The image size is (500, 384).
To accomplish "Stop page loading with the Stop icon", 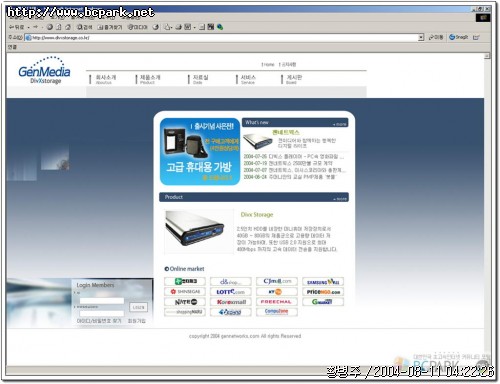I will pos(50,27).
